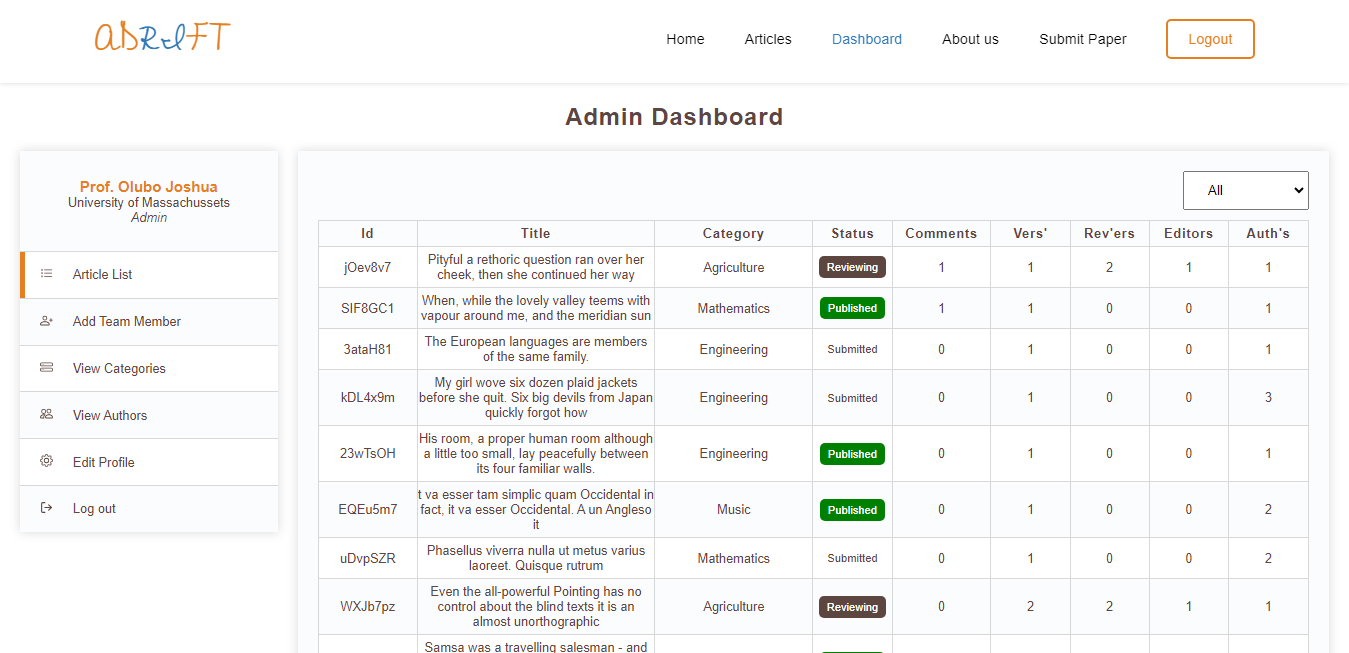This screenshot has width=1349, height=653.
Task: Click the View Authors people icon
Action: [46, 415]
